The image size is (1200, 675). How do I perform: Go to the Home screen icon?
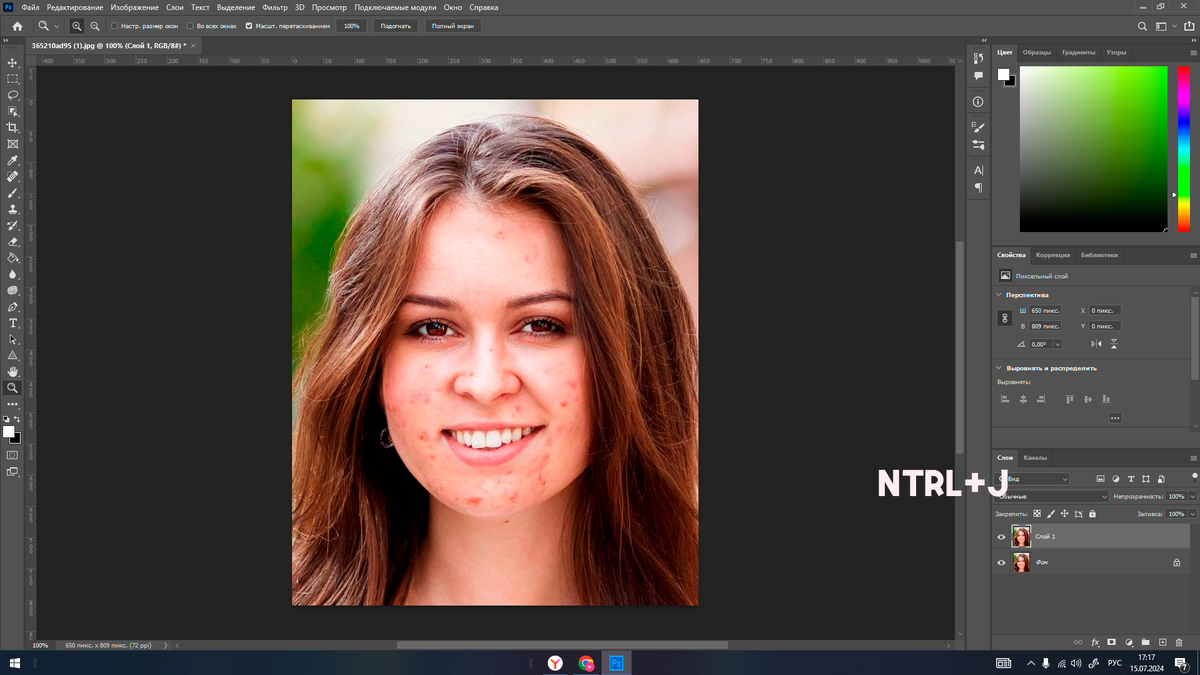(17, 26)
